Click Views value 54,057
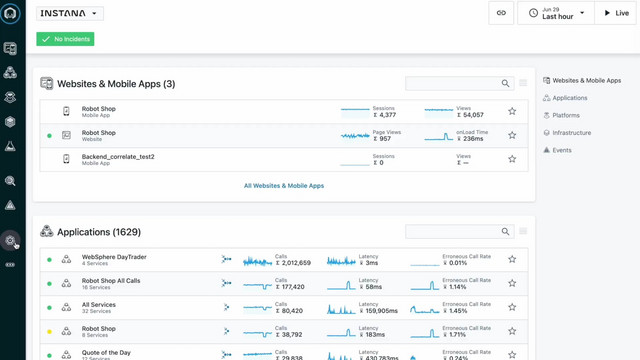 (x=473, y=115)
